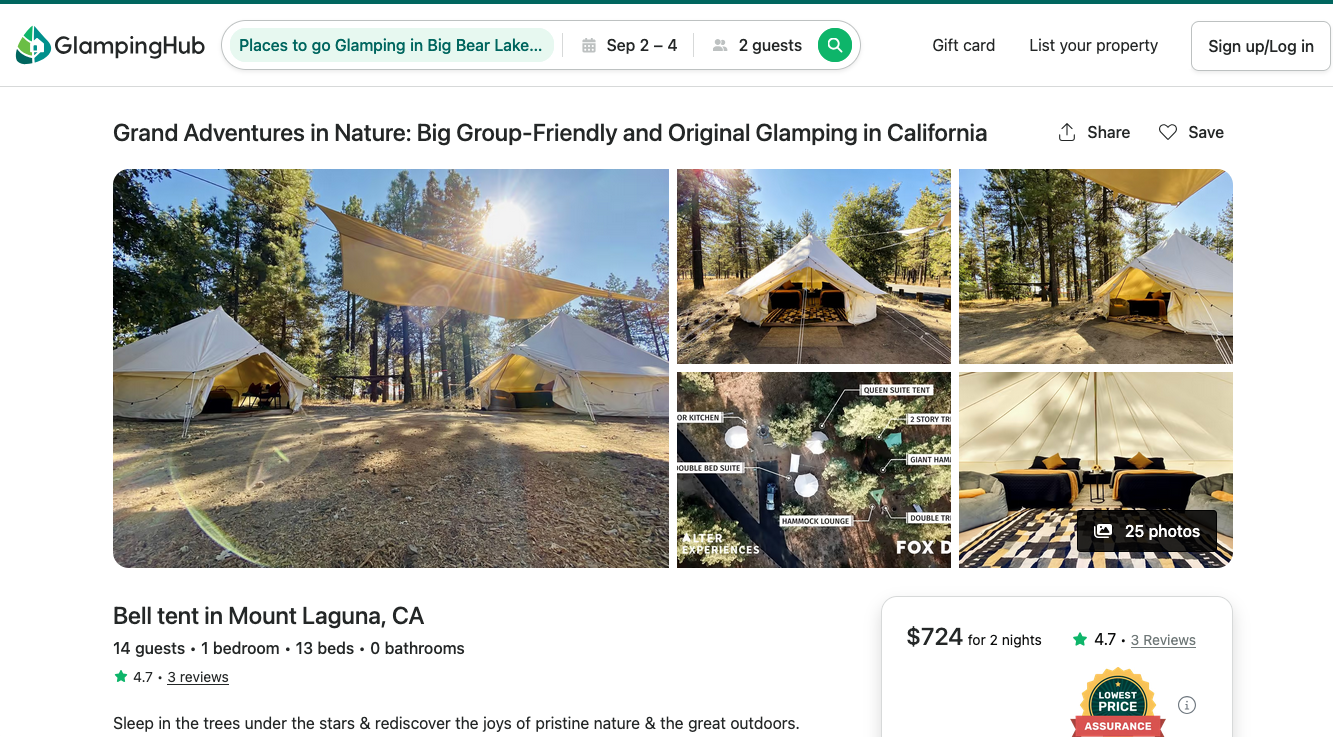Click the calendar icon beside dates
Screen dimensions: 1333x737
coord(589,45)
